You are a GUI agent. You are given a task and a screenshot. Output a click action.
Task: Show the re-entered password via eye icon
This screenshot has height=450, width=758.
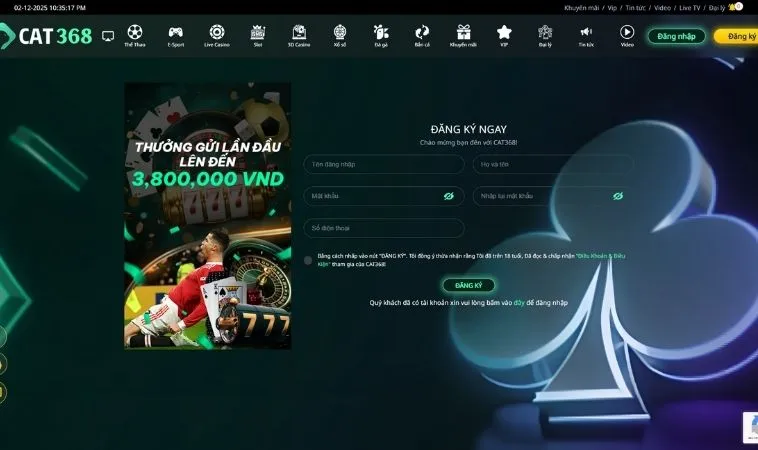click(x=618, y=196)
